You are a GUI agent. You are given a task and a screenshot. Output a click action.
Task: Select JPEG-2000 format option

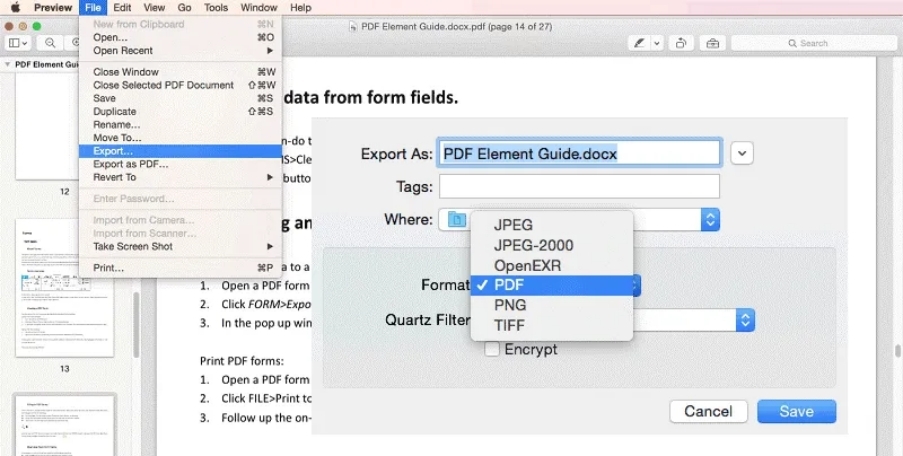[552, 245]
